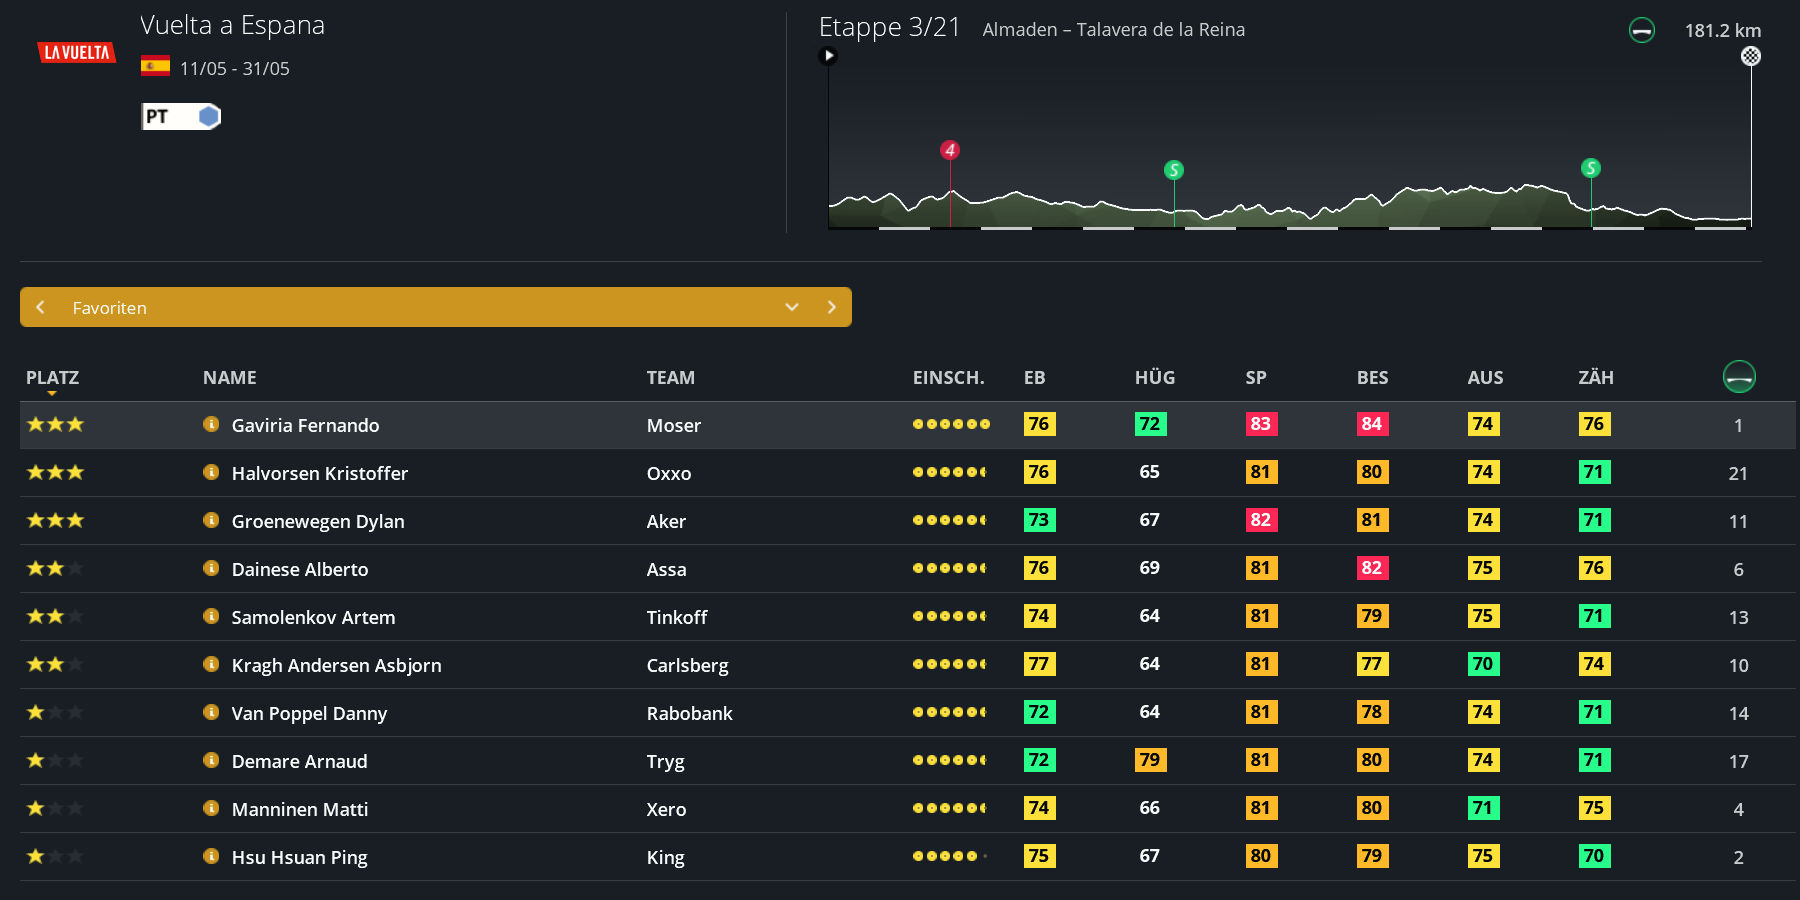1800x900 pixels.
Task: Go to next category with right arrow
Action: coord(831,307)
